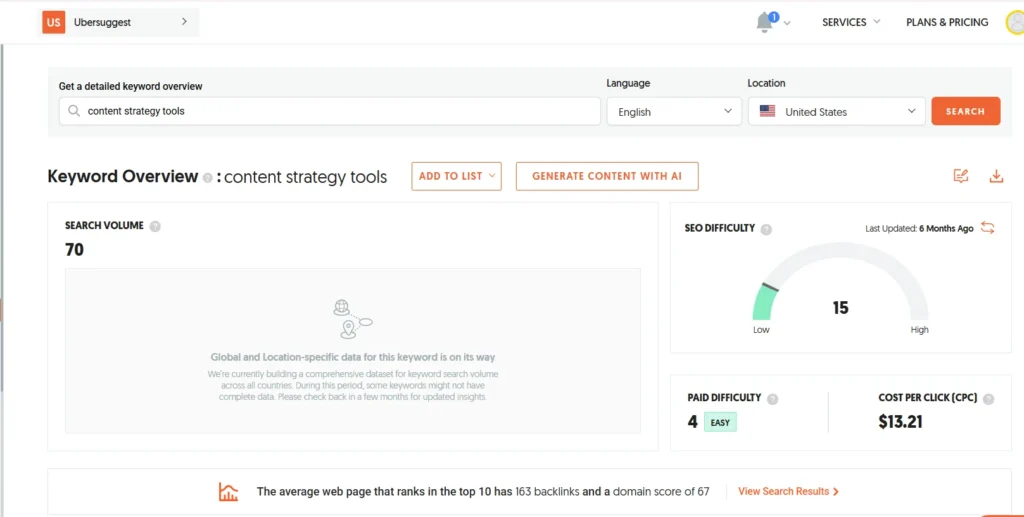The width and height of the screenshot is (1024, 517).
Task: Open the Language dropdown
Action: [x=674, y=111]
